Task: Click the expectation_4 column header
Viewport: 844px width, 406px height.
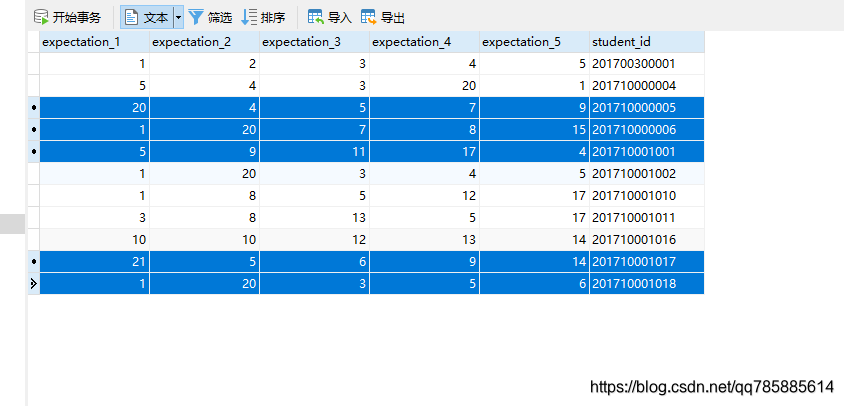Action: coord(425,42)
